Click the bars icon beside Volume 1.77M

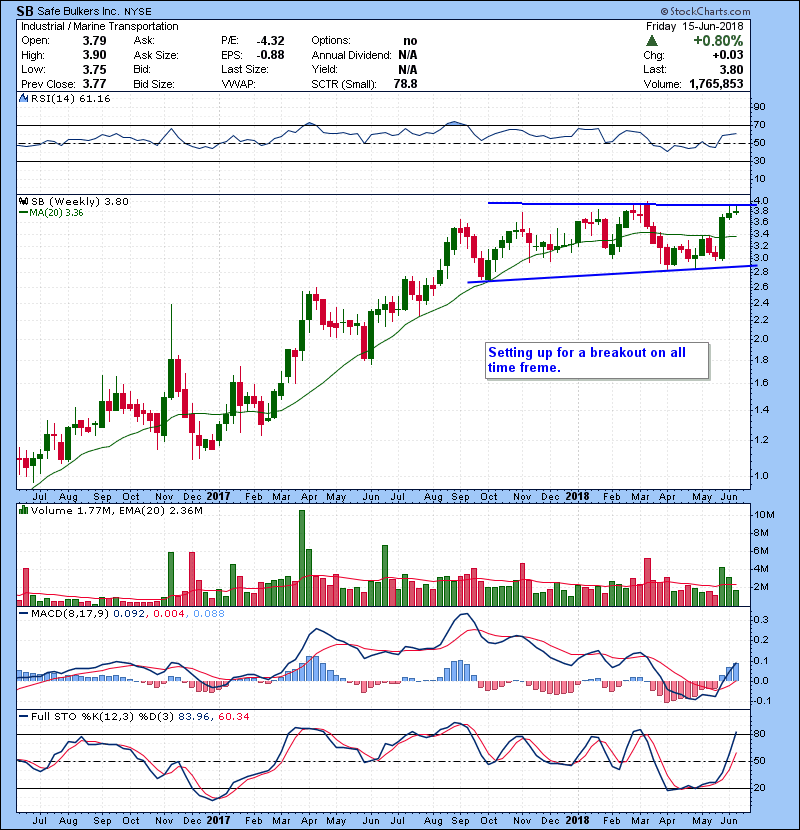[23, 510]
